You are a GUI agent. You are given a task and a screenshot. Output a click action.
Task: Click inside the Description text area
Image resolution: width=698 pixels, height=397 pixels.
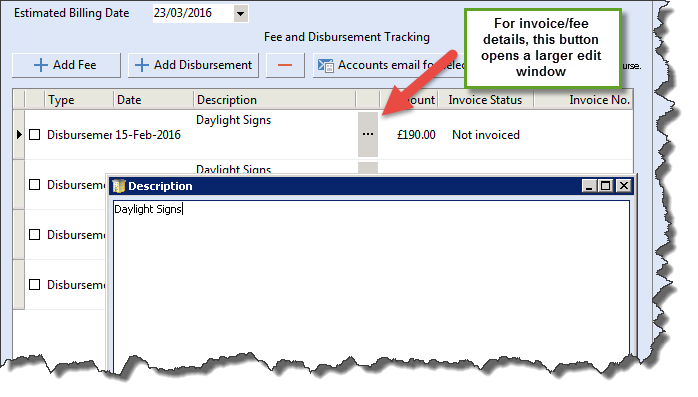coord(371,285)
